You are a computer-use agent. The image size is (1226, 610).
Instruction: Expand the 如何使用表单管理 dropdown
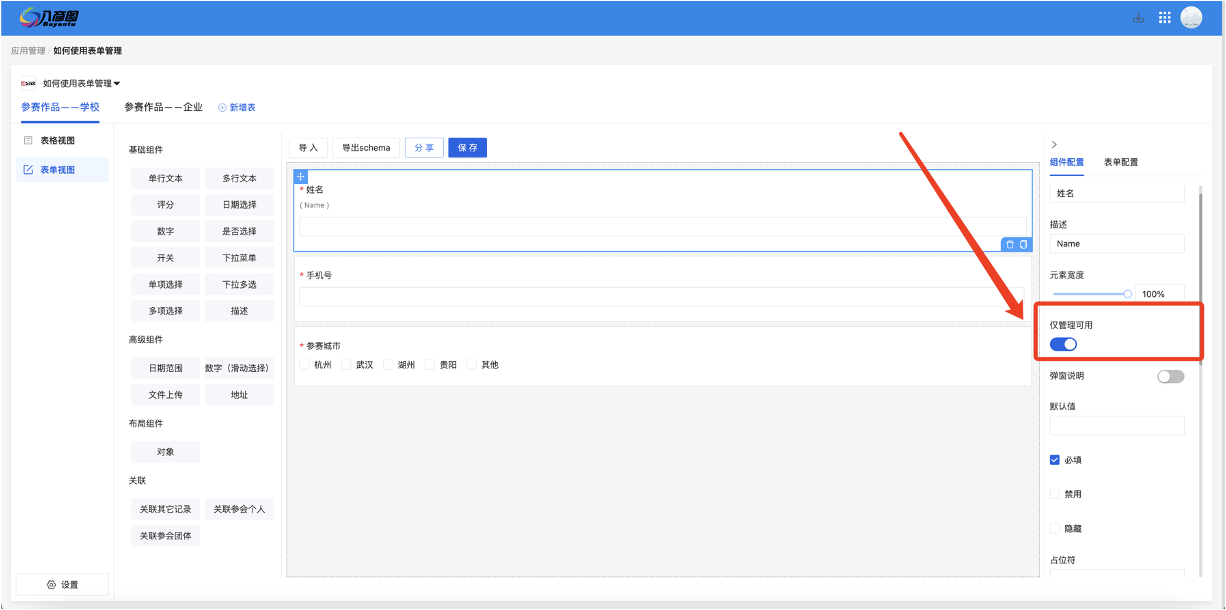(117, 84)
